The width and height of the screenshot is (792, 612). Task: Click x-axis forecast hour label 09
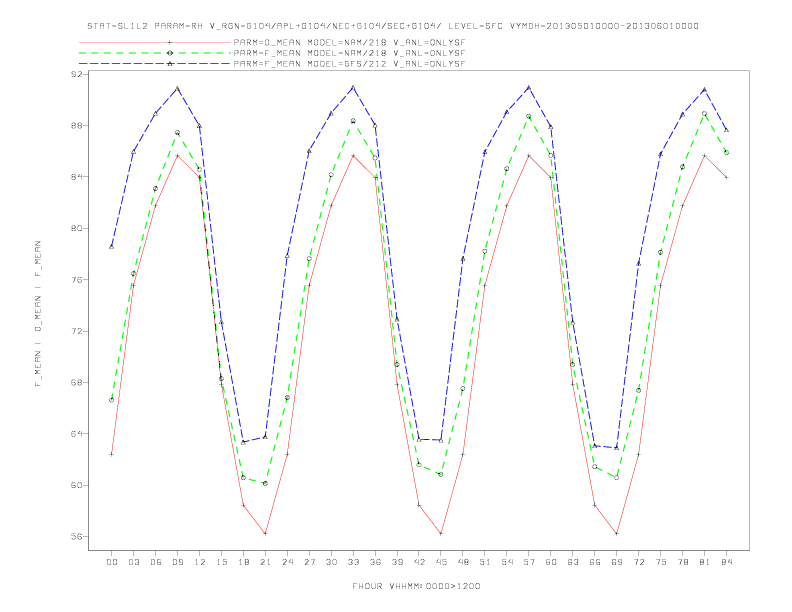pos(177,562)
